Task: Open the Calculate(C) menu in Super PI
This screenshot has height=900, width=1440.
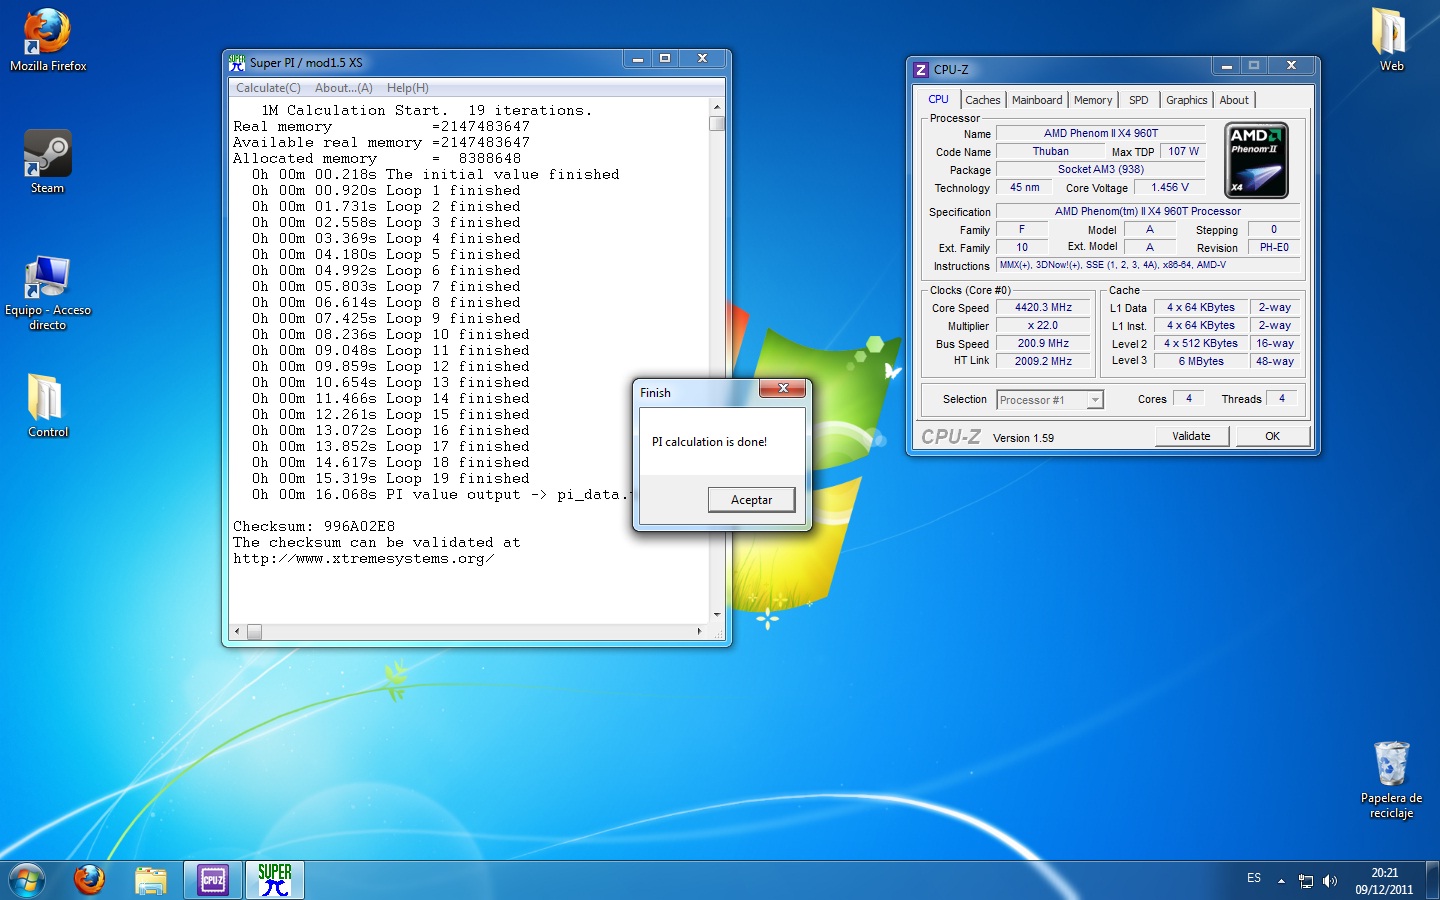Action: (x=268, y=88)
